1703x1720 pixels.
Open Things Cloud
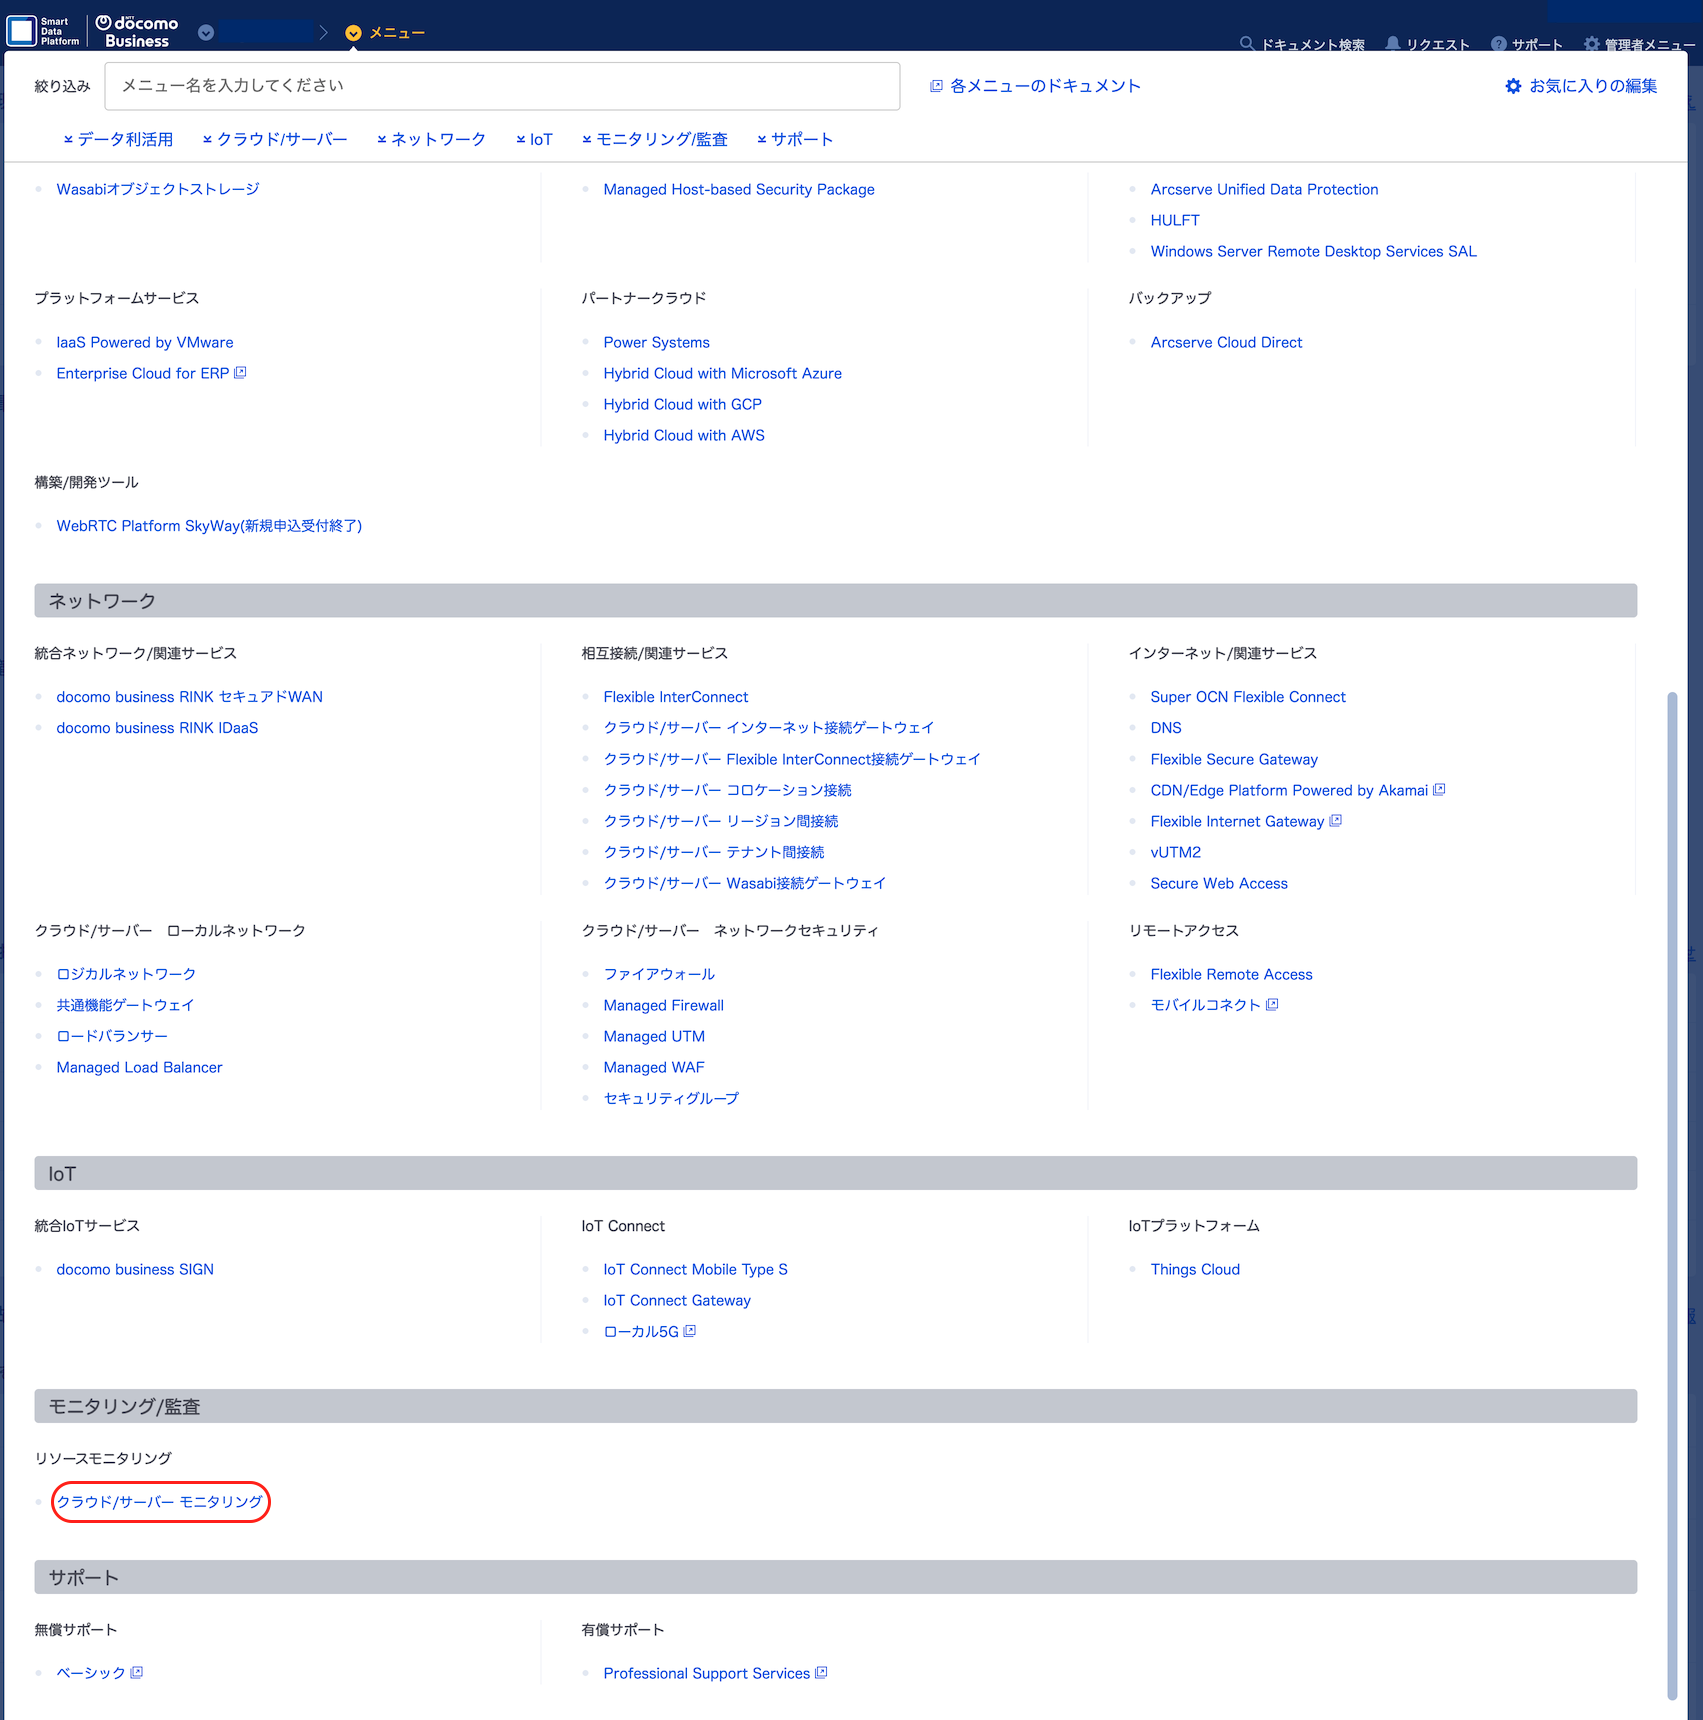(x=1195, y=1269)
